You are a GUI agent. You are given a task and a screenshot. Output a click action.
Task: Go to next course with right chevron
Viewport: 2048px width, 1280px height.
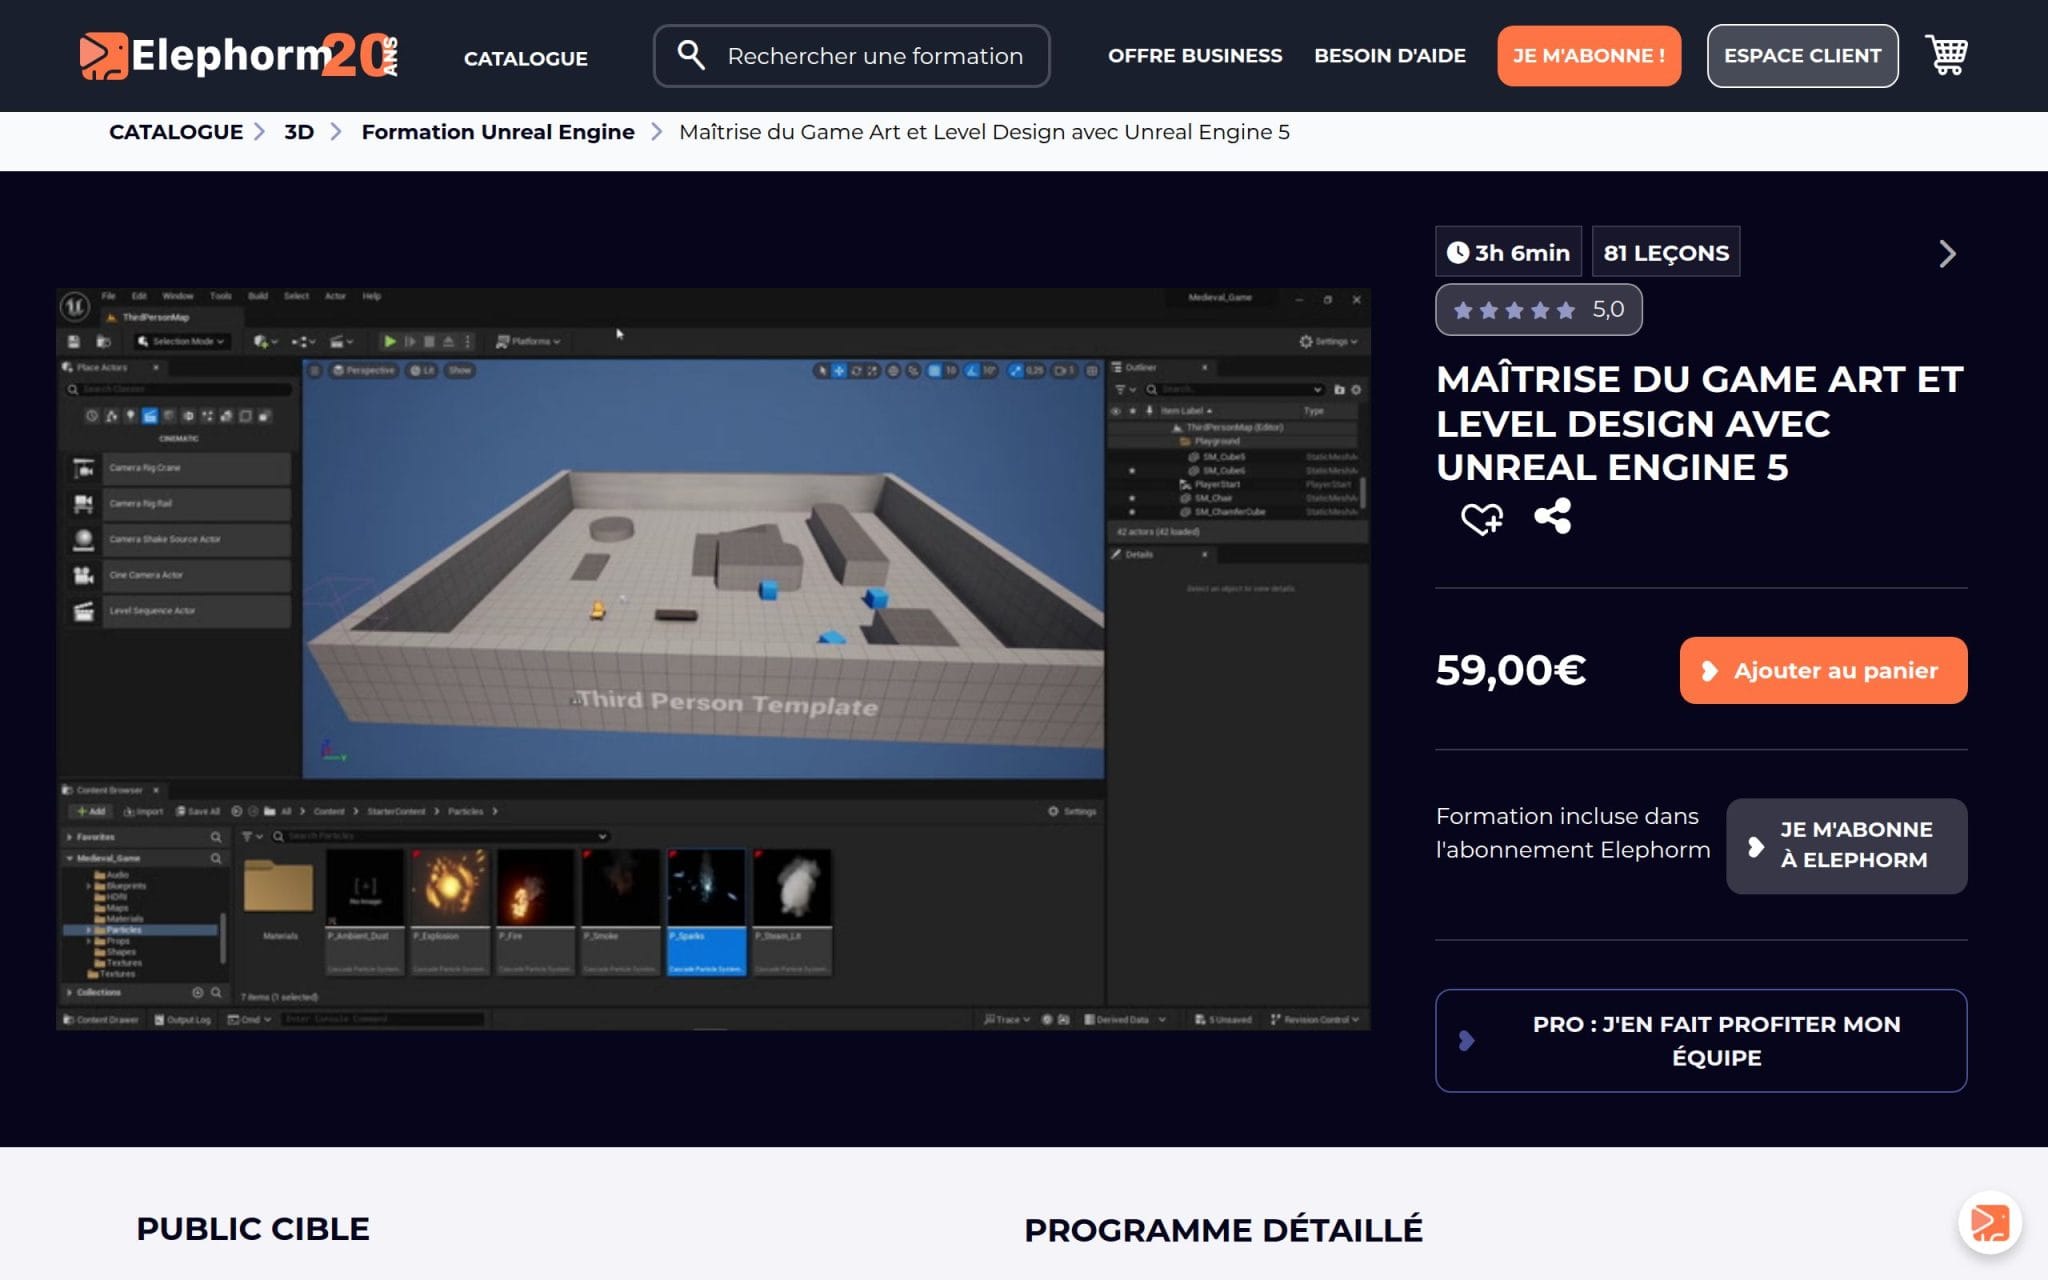click(1947, 253)
